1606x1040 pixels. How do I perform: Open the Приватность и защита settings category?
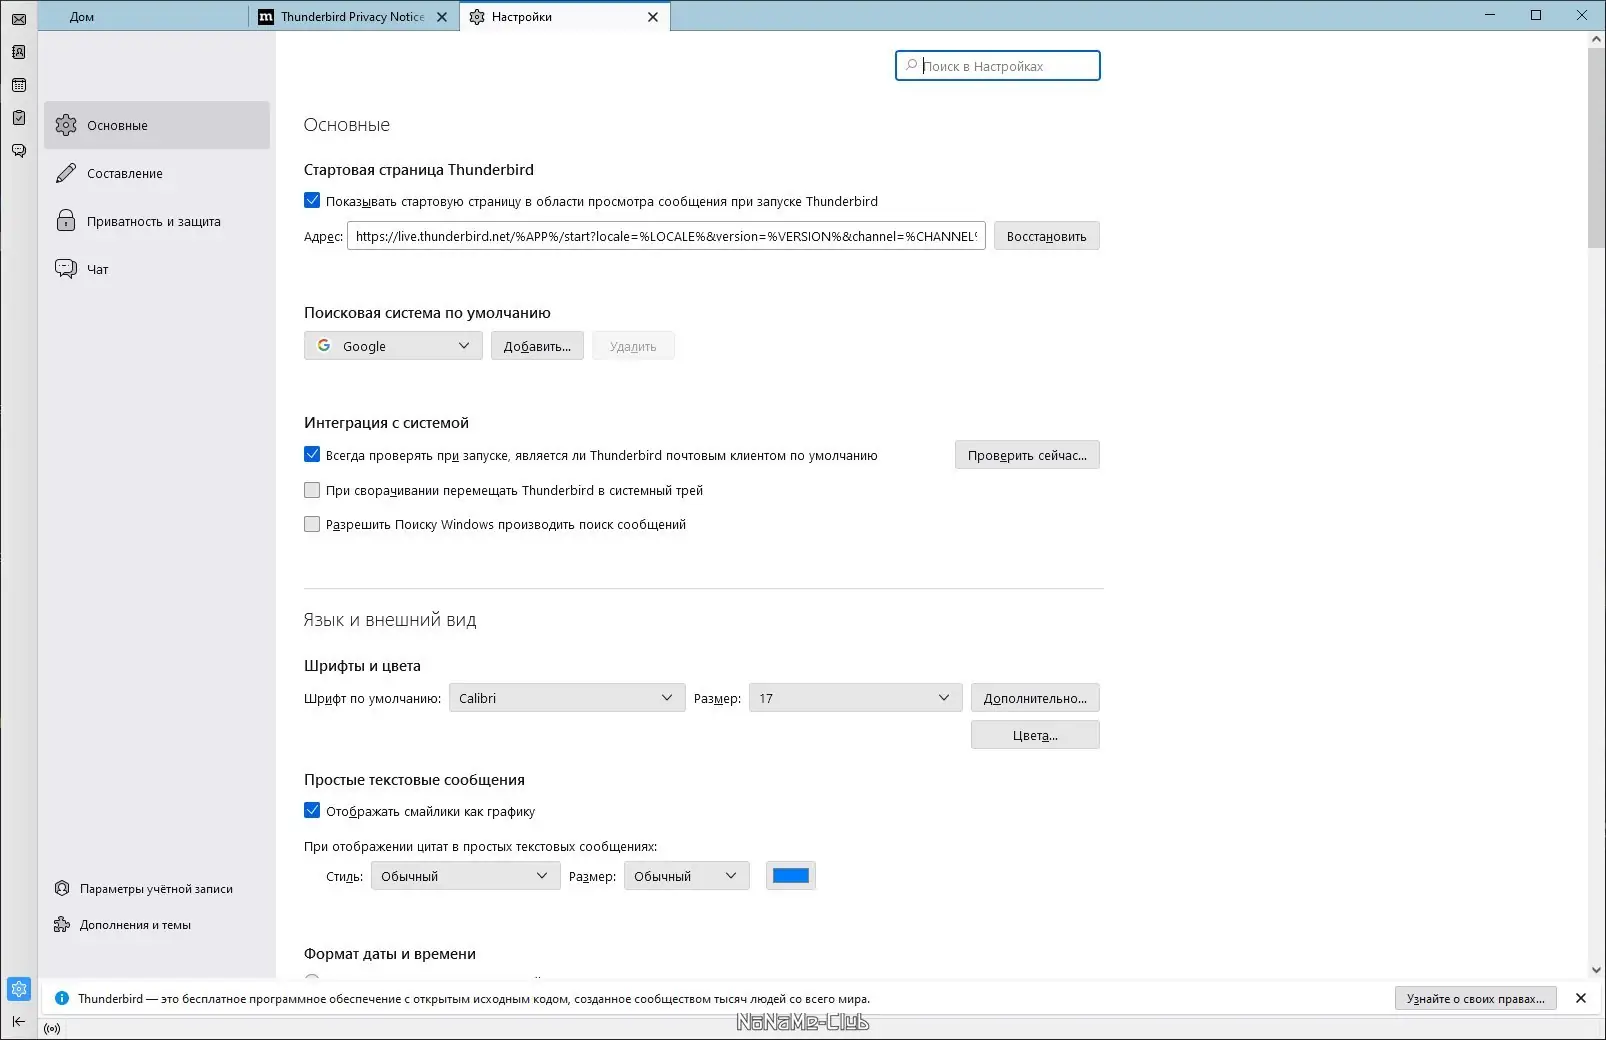[x=157, y=221]
